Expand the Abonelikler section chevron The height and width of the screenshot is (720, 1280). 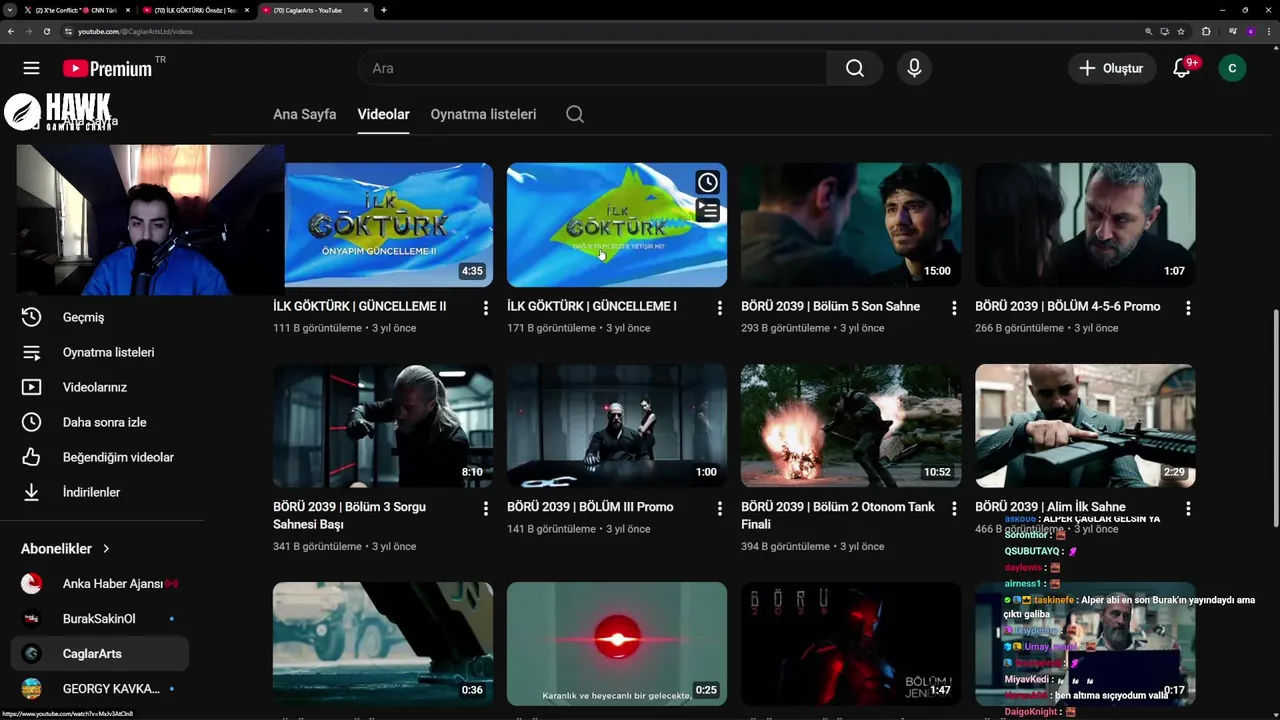pyautogui.click(x=106, y=549)
